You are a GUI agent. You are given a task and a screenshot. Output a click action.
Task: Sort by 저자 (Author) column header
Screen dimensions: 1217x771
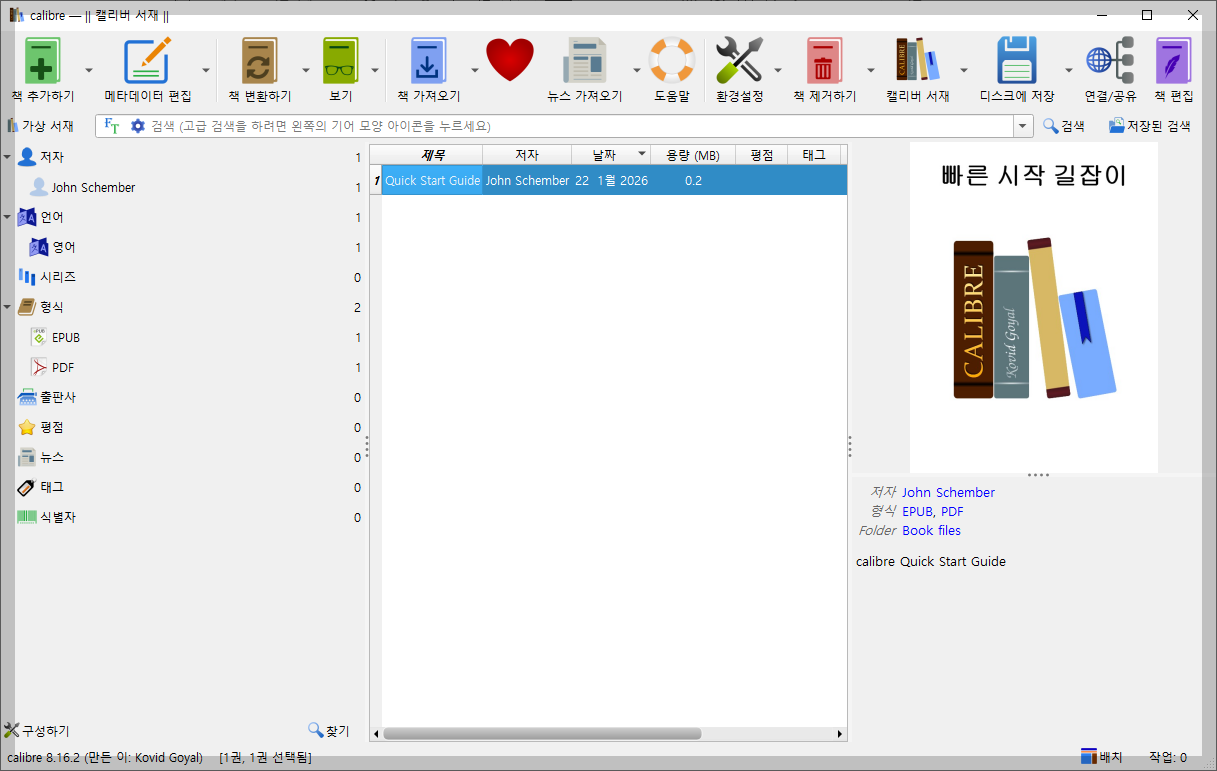point(527,154)
